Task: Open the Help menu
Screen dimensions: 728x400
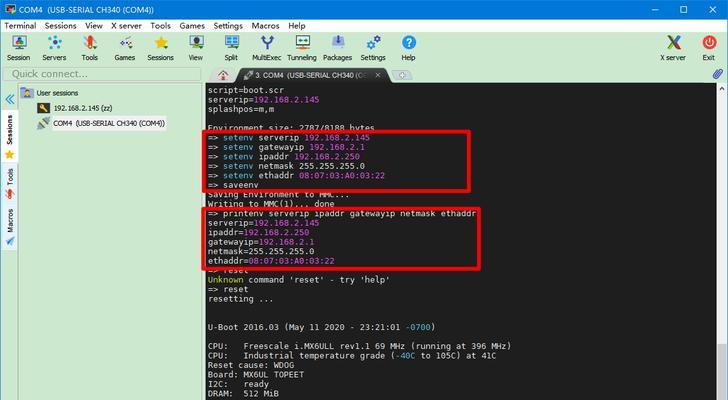Action: (x=297, y=26)
